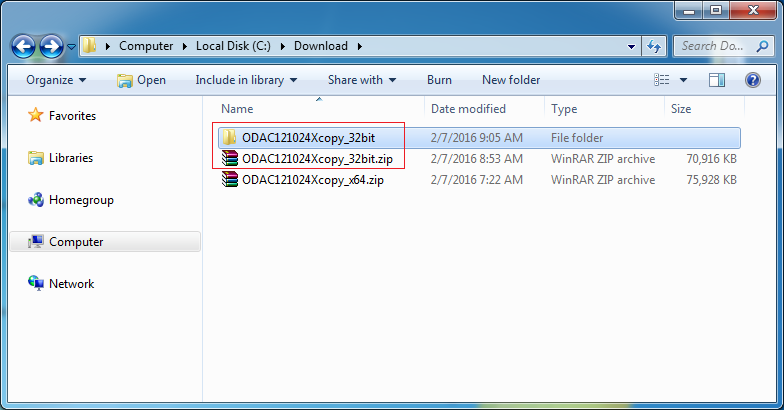Select Libraries in navigation pane
784x410 pixels.
click(x=70, y=158)
